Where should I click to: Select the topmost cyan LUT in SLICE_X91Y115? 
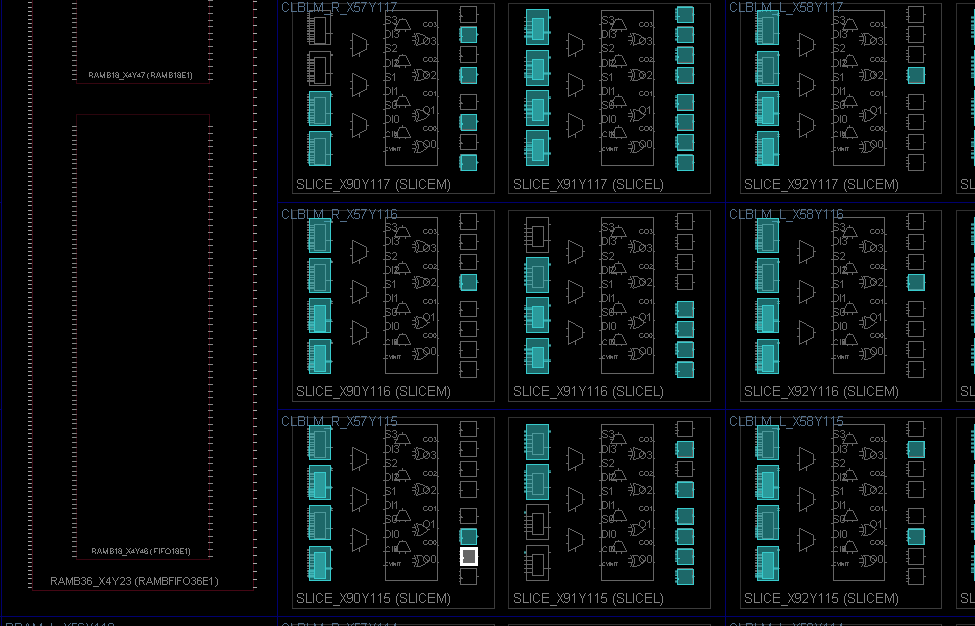point(537,442)
